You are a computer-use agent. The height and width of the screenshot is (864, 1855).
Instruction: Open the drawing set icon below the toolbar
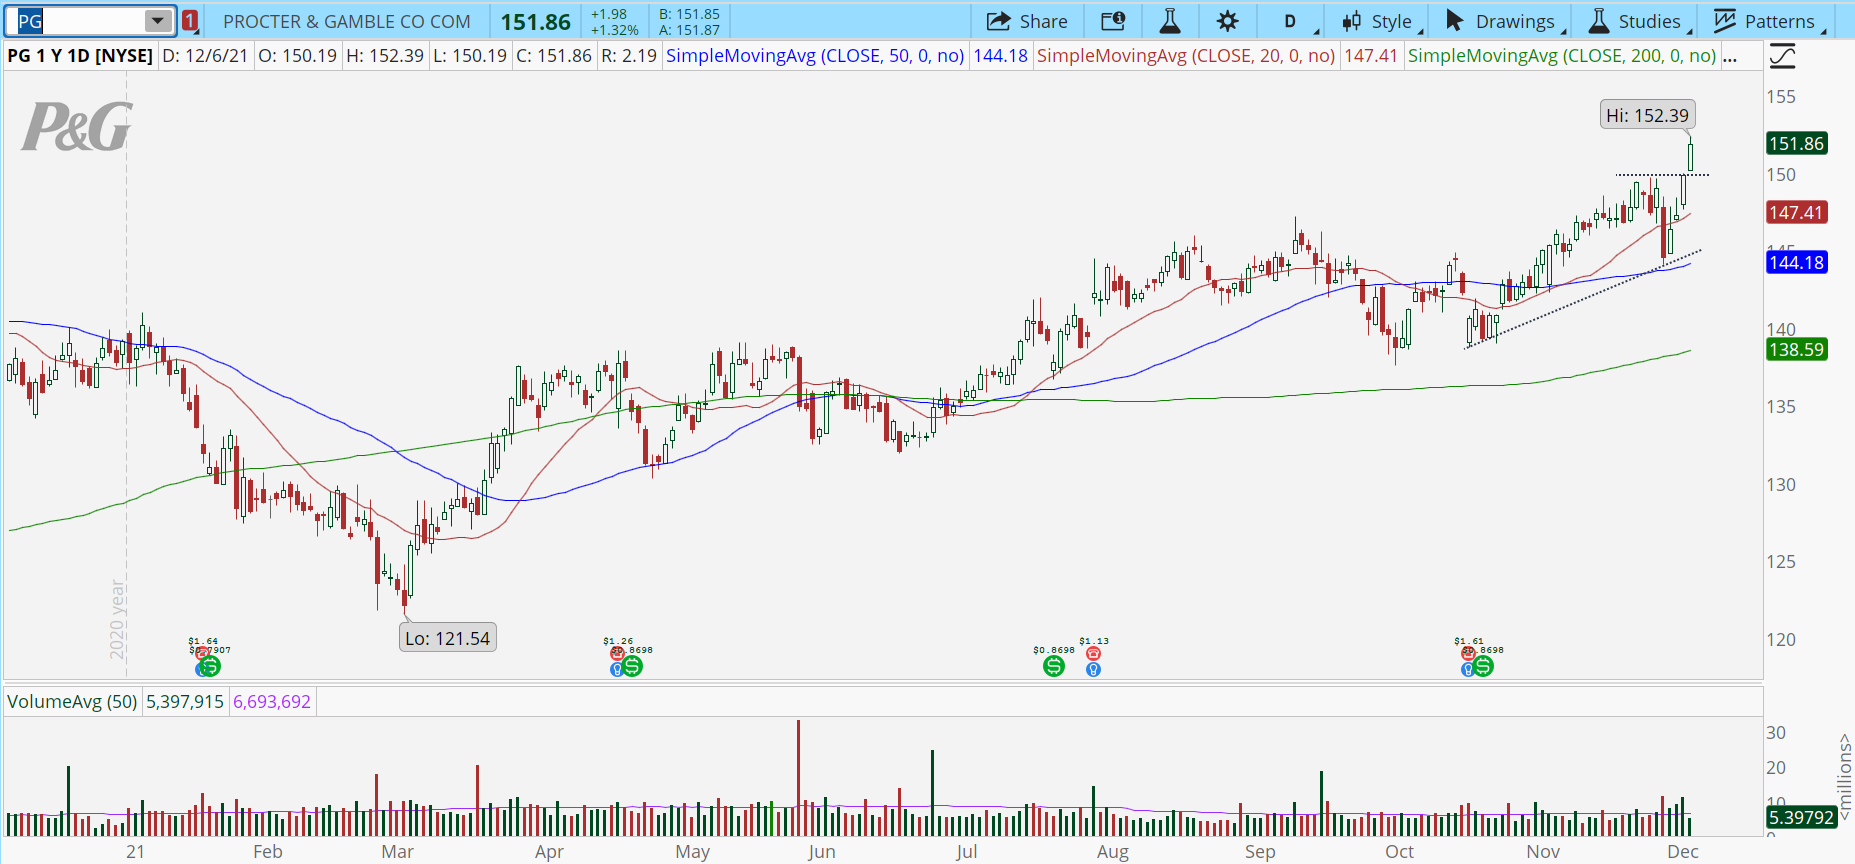[x=1782, y=57]
